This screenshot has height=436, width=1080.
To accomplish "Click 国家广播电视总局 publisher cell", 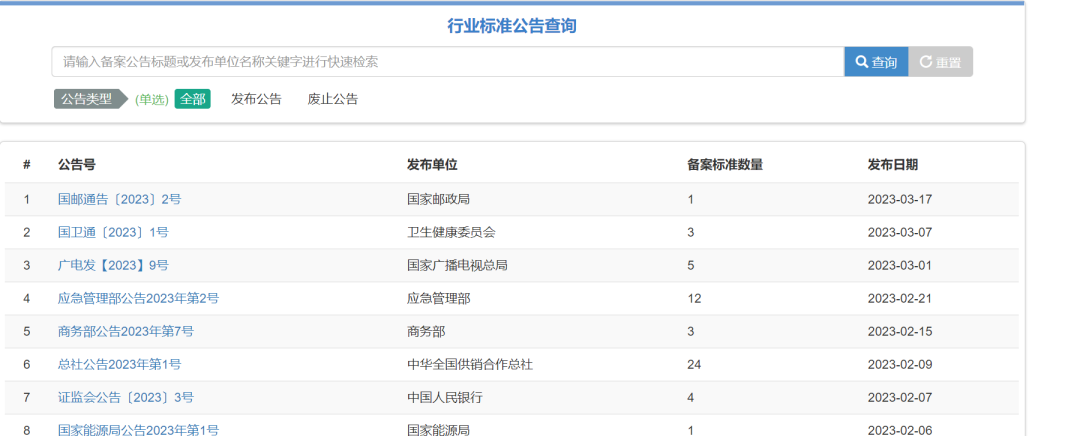I will tap(457, 265).
